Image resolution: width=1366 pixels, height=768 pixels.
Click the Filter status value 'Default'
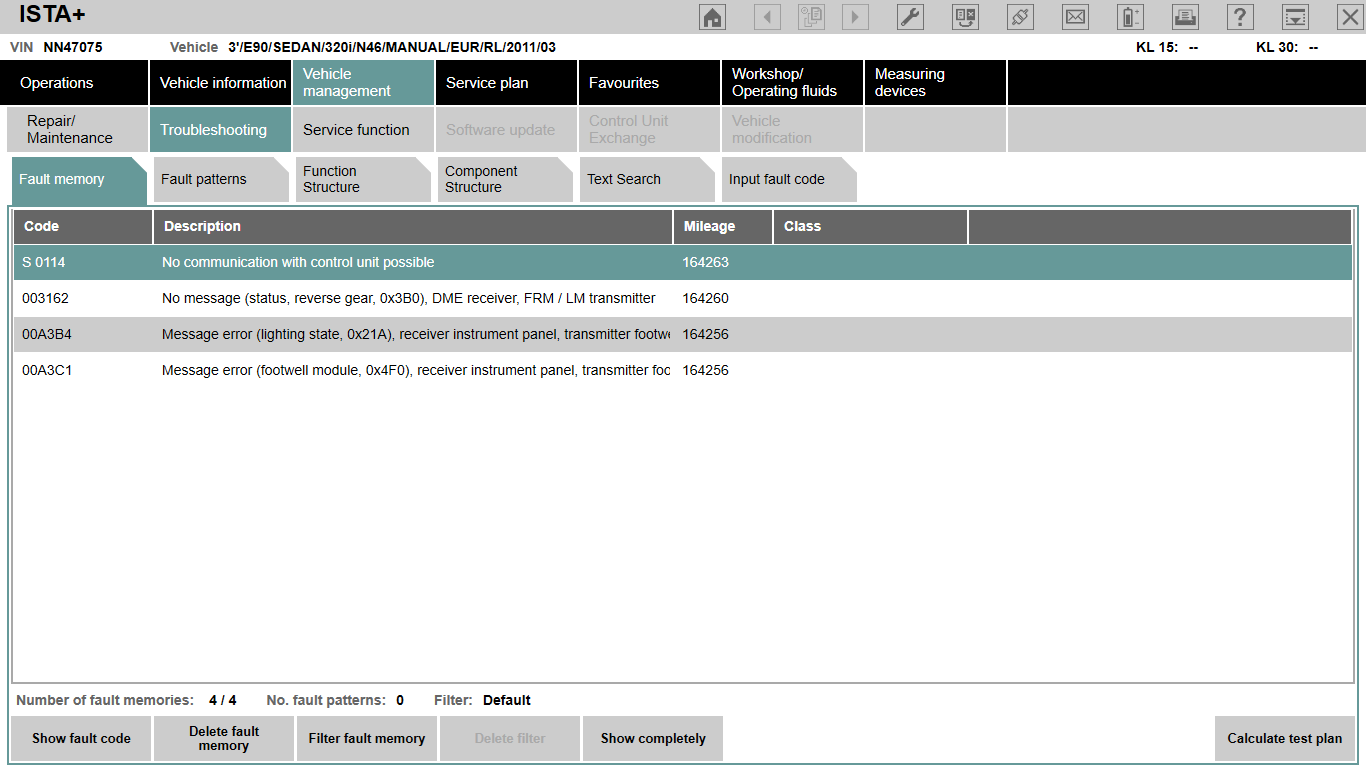507,700
